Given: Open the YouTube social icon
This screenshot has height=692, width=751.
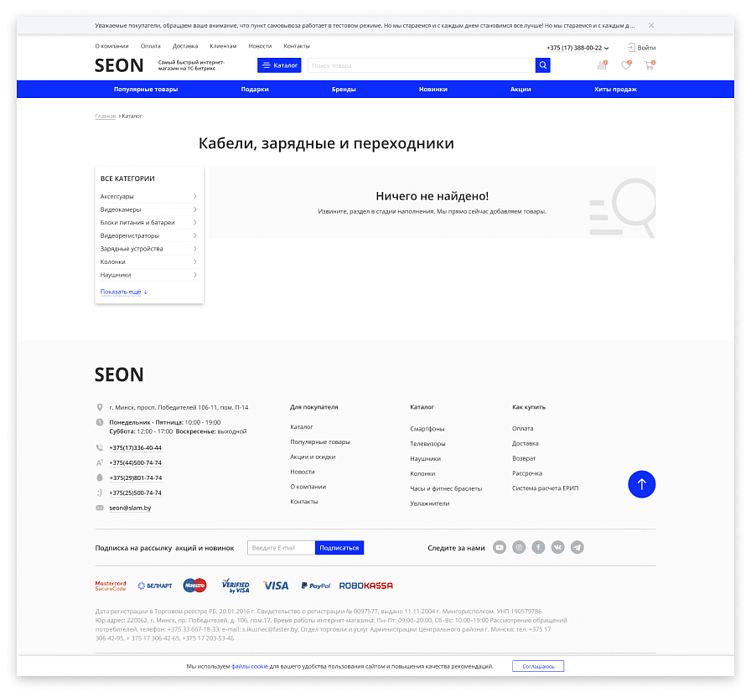Looking at the screenshot, I should coord(499,547).
